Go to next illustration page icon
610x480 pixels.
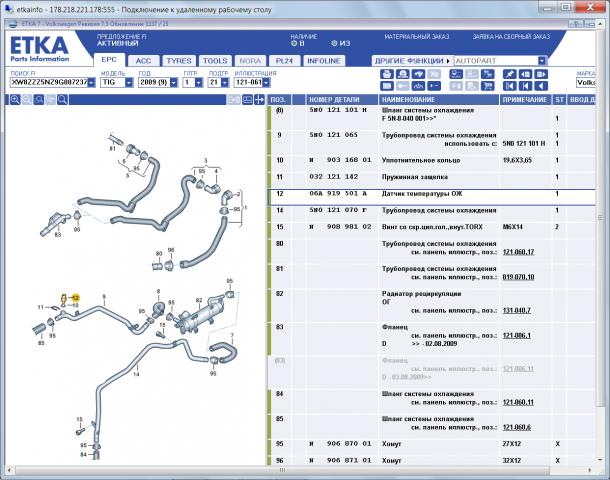click(541, 74)
